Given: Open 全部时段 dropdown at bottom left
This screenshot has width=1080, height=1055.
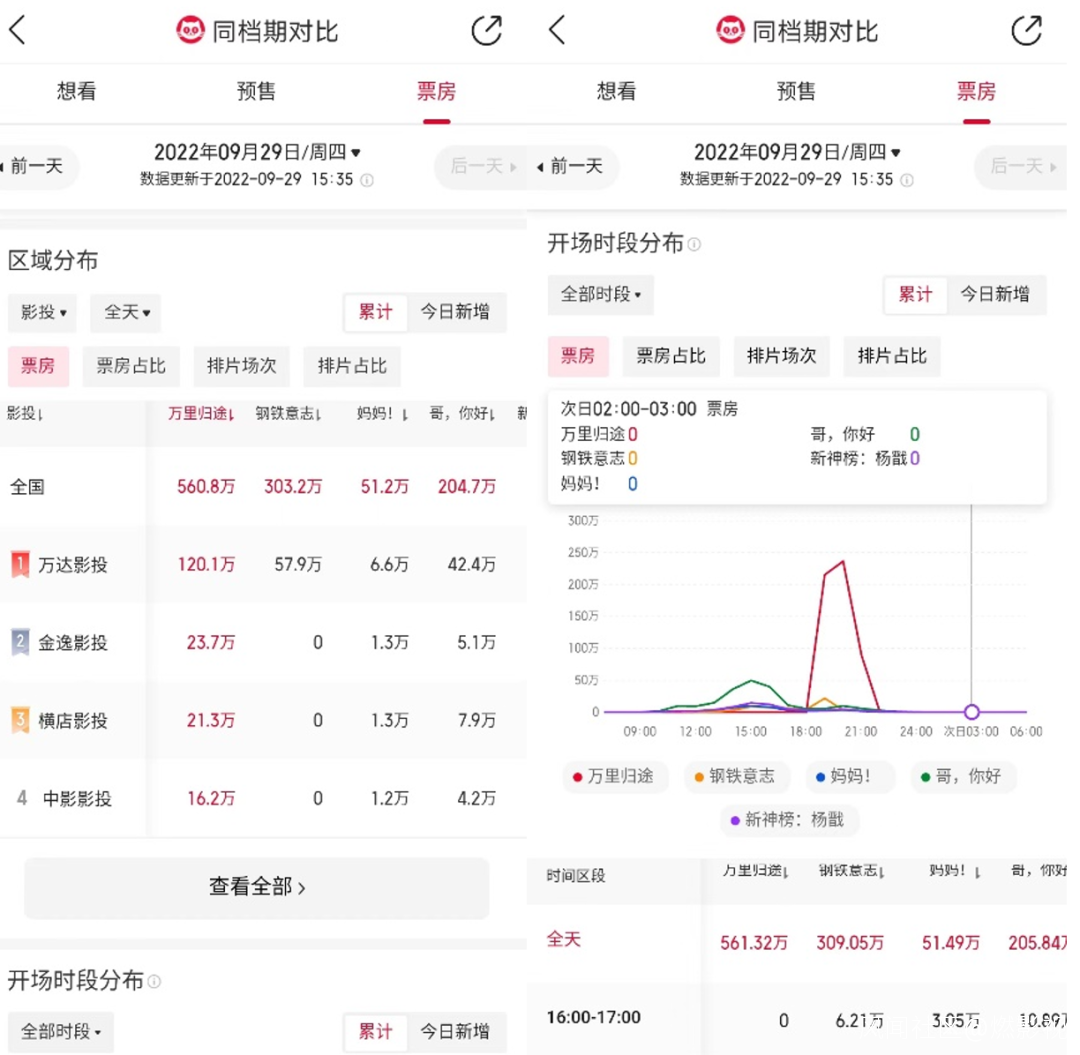Looking at the screenshot, I should 61,1032.
